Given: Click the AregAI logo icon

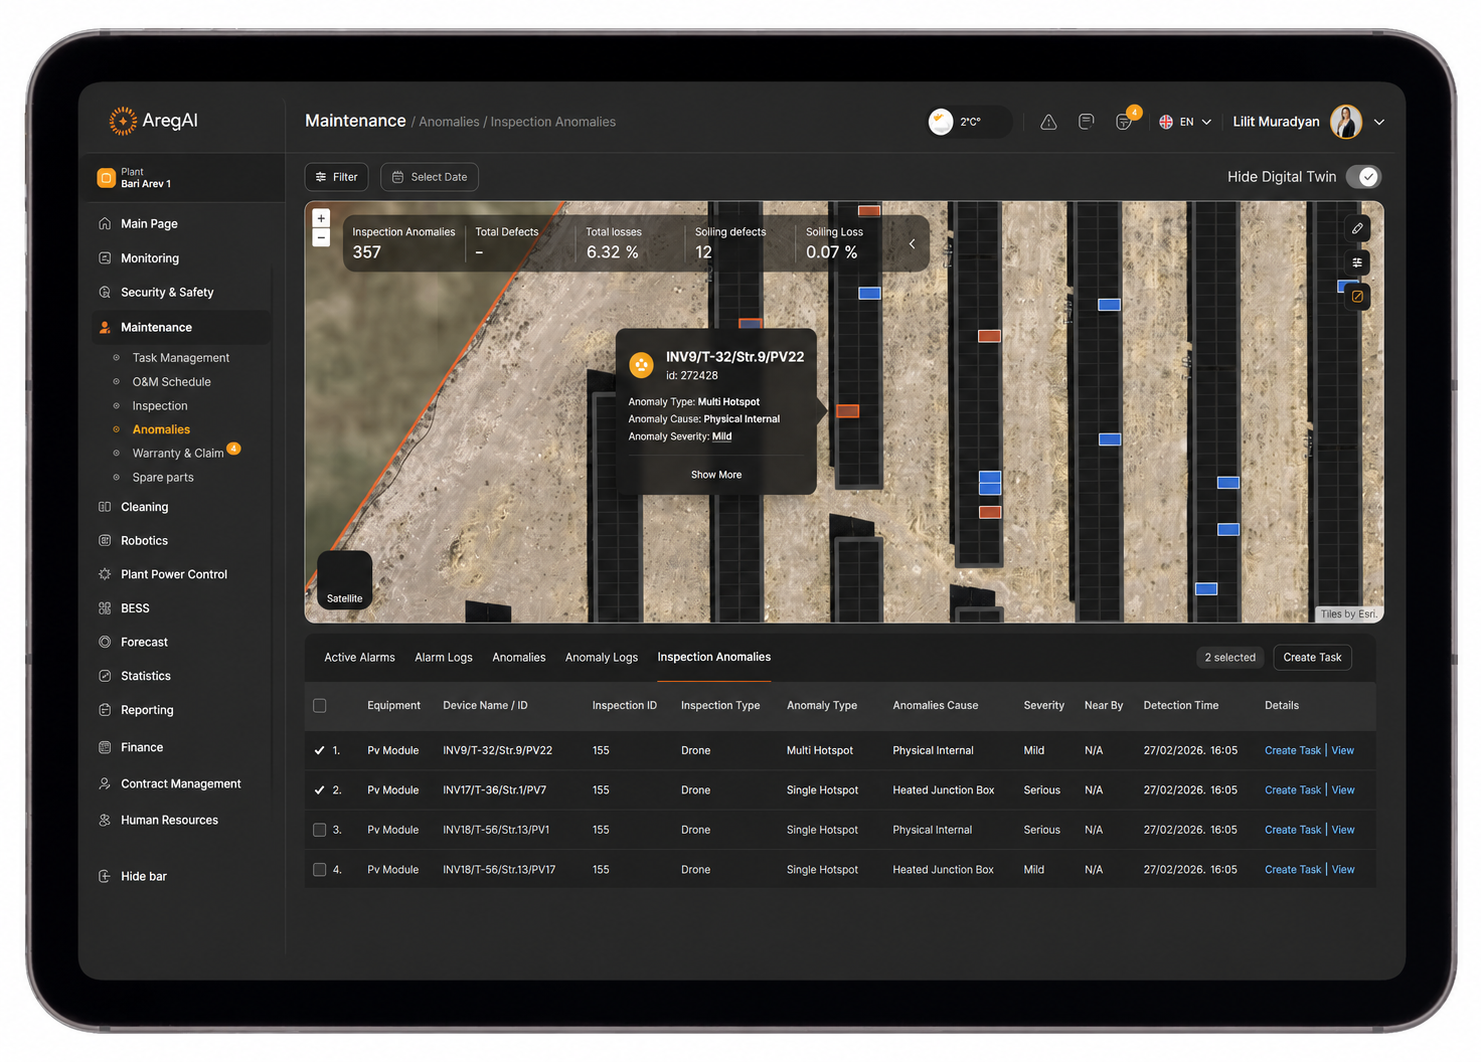Looking at the screenshot, I should (123, 121).
